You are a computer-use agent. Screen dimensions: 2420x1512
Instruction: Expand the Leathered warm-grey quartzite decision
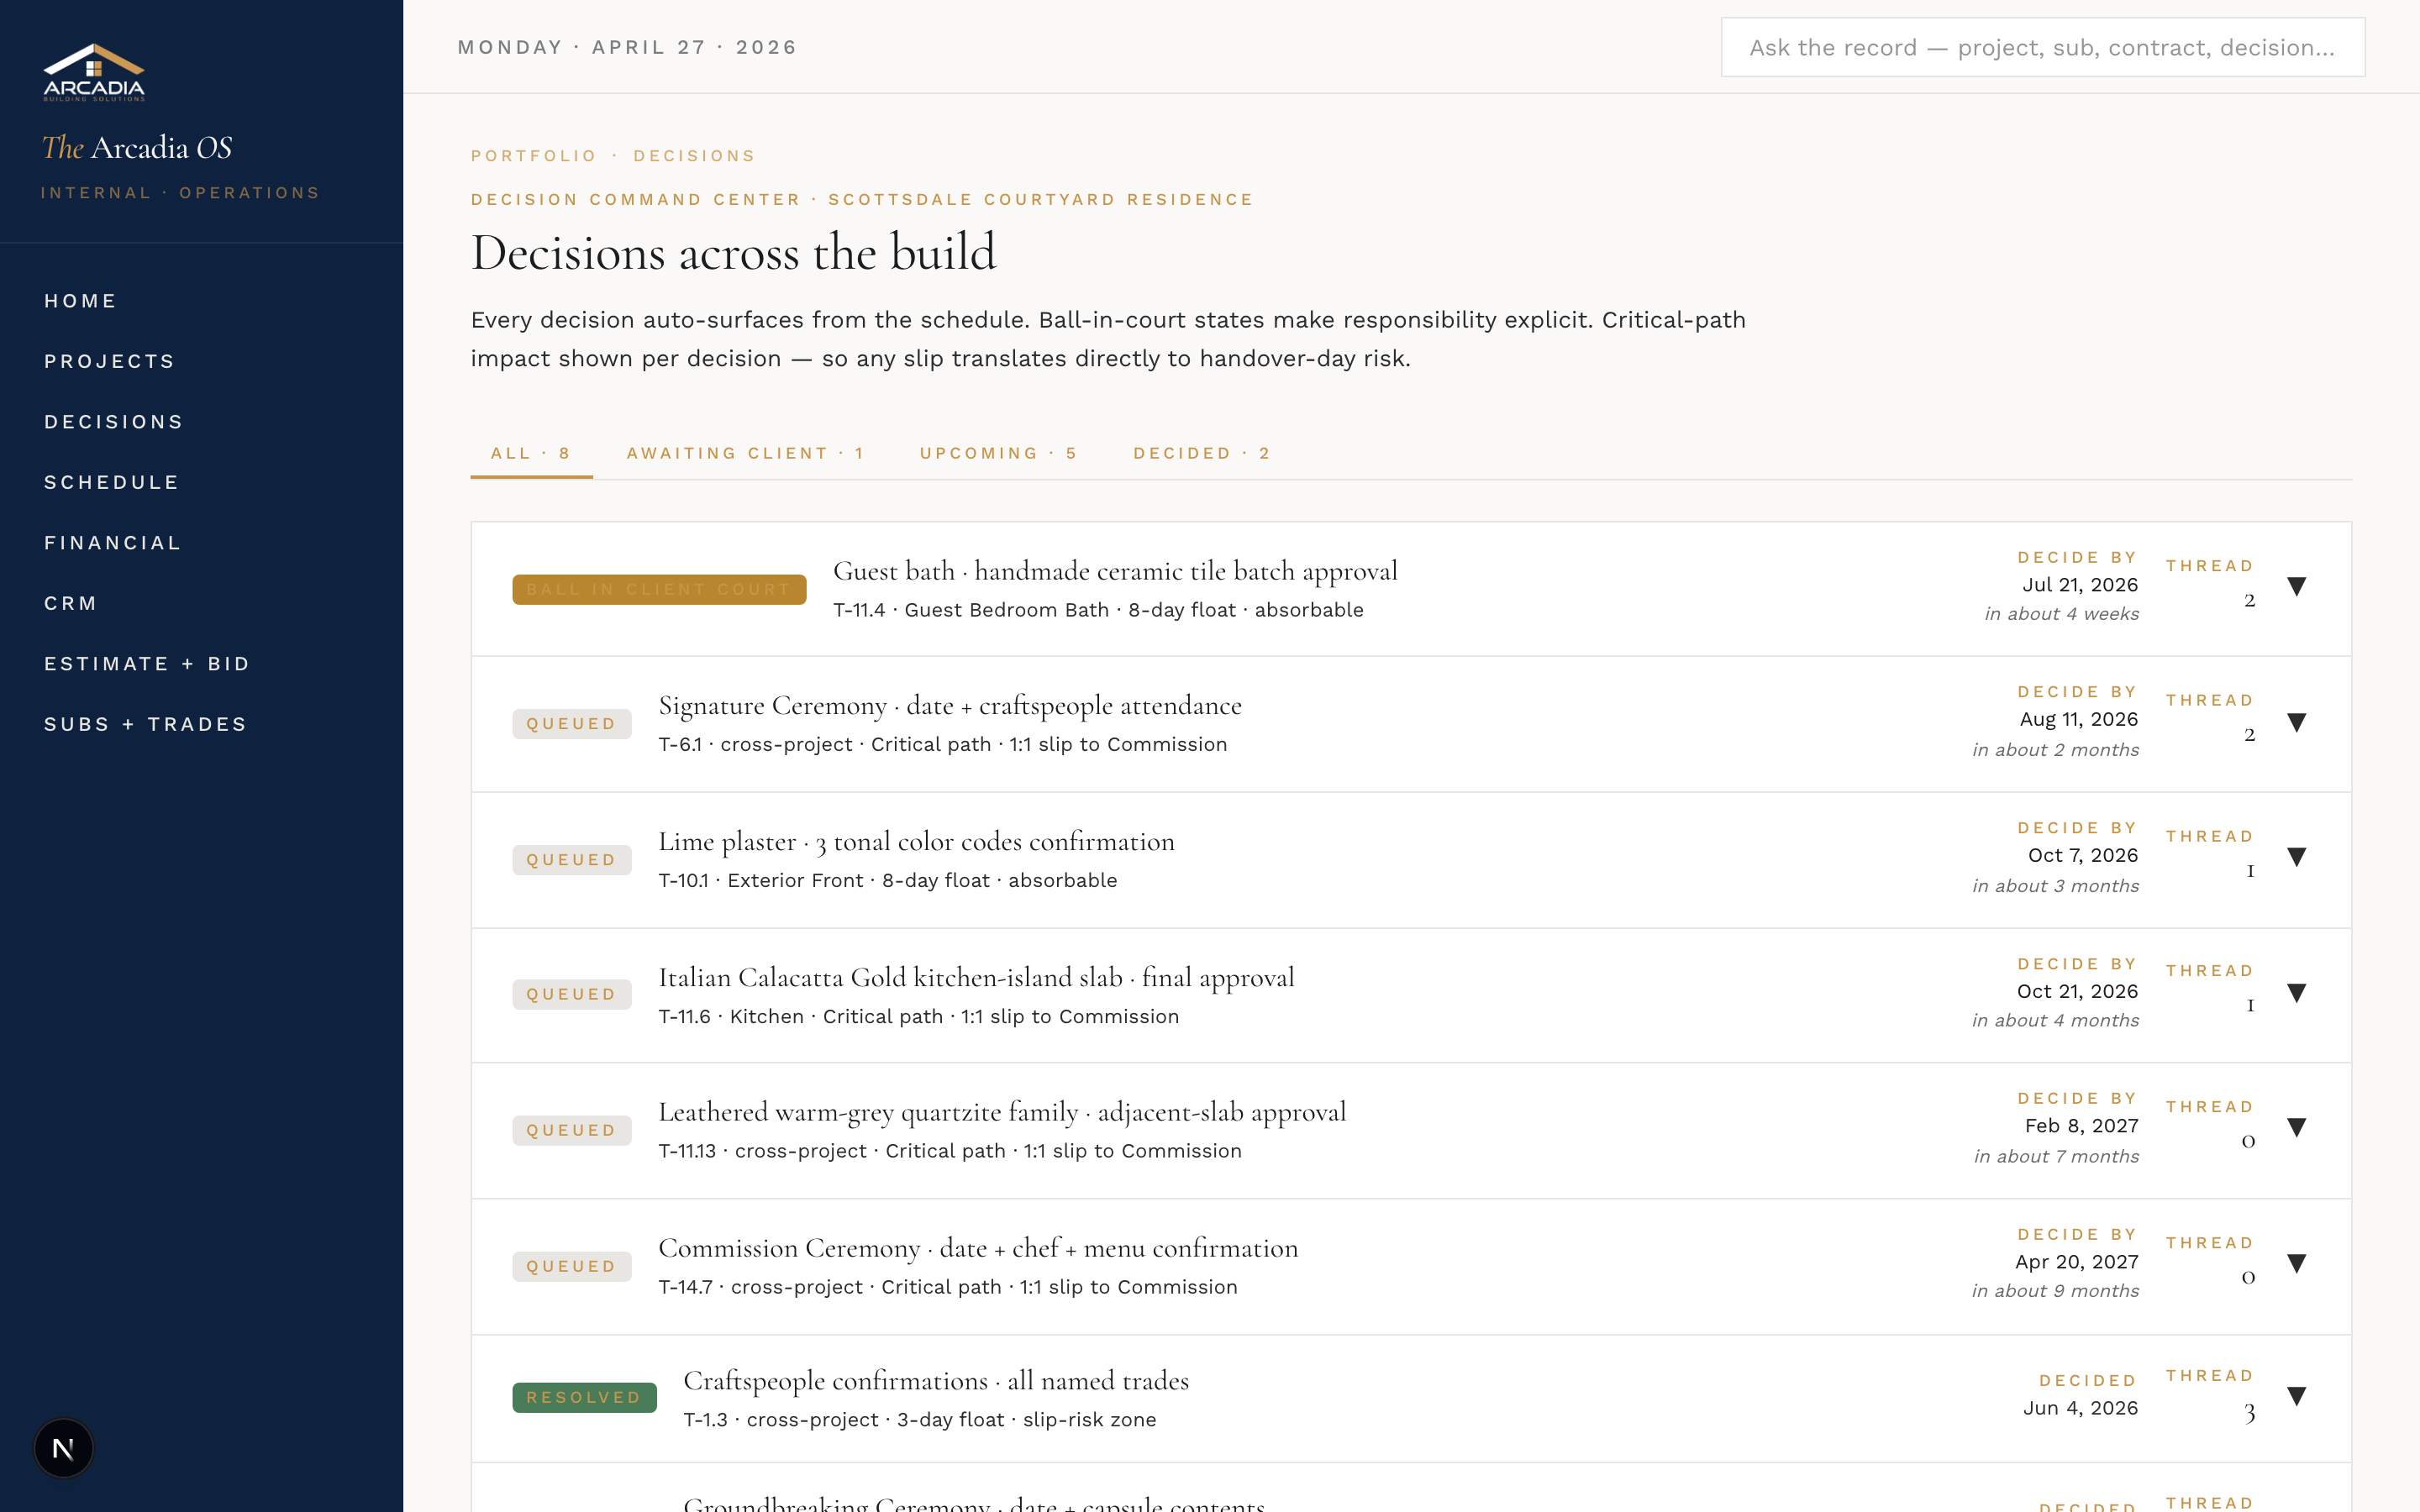[2296, 1128]
